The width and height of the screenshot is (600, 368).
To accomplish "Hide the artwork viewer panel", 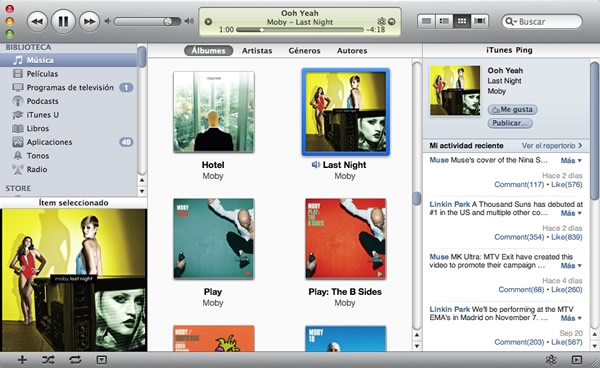I will pyautogui.click(x=101, y=360).
